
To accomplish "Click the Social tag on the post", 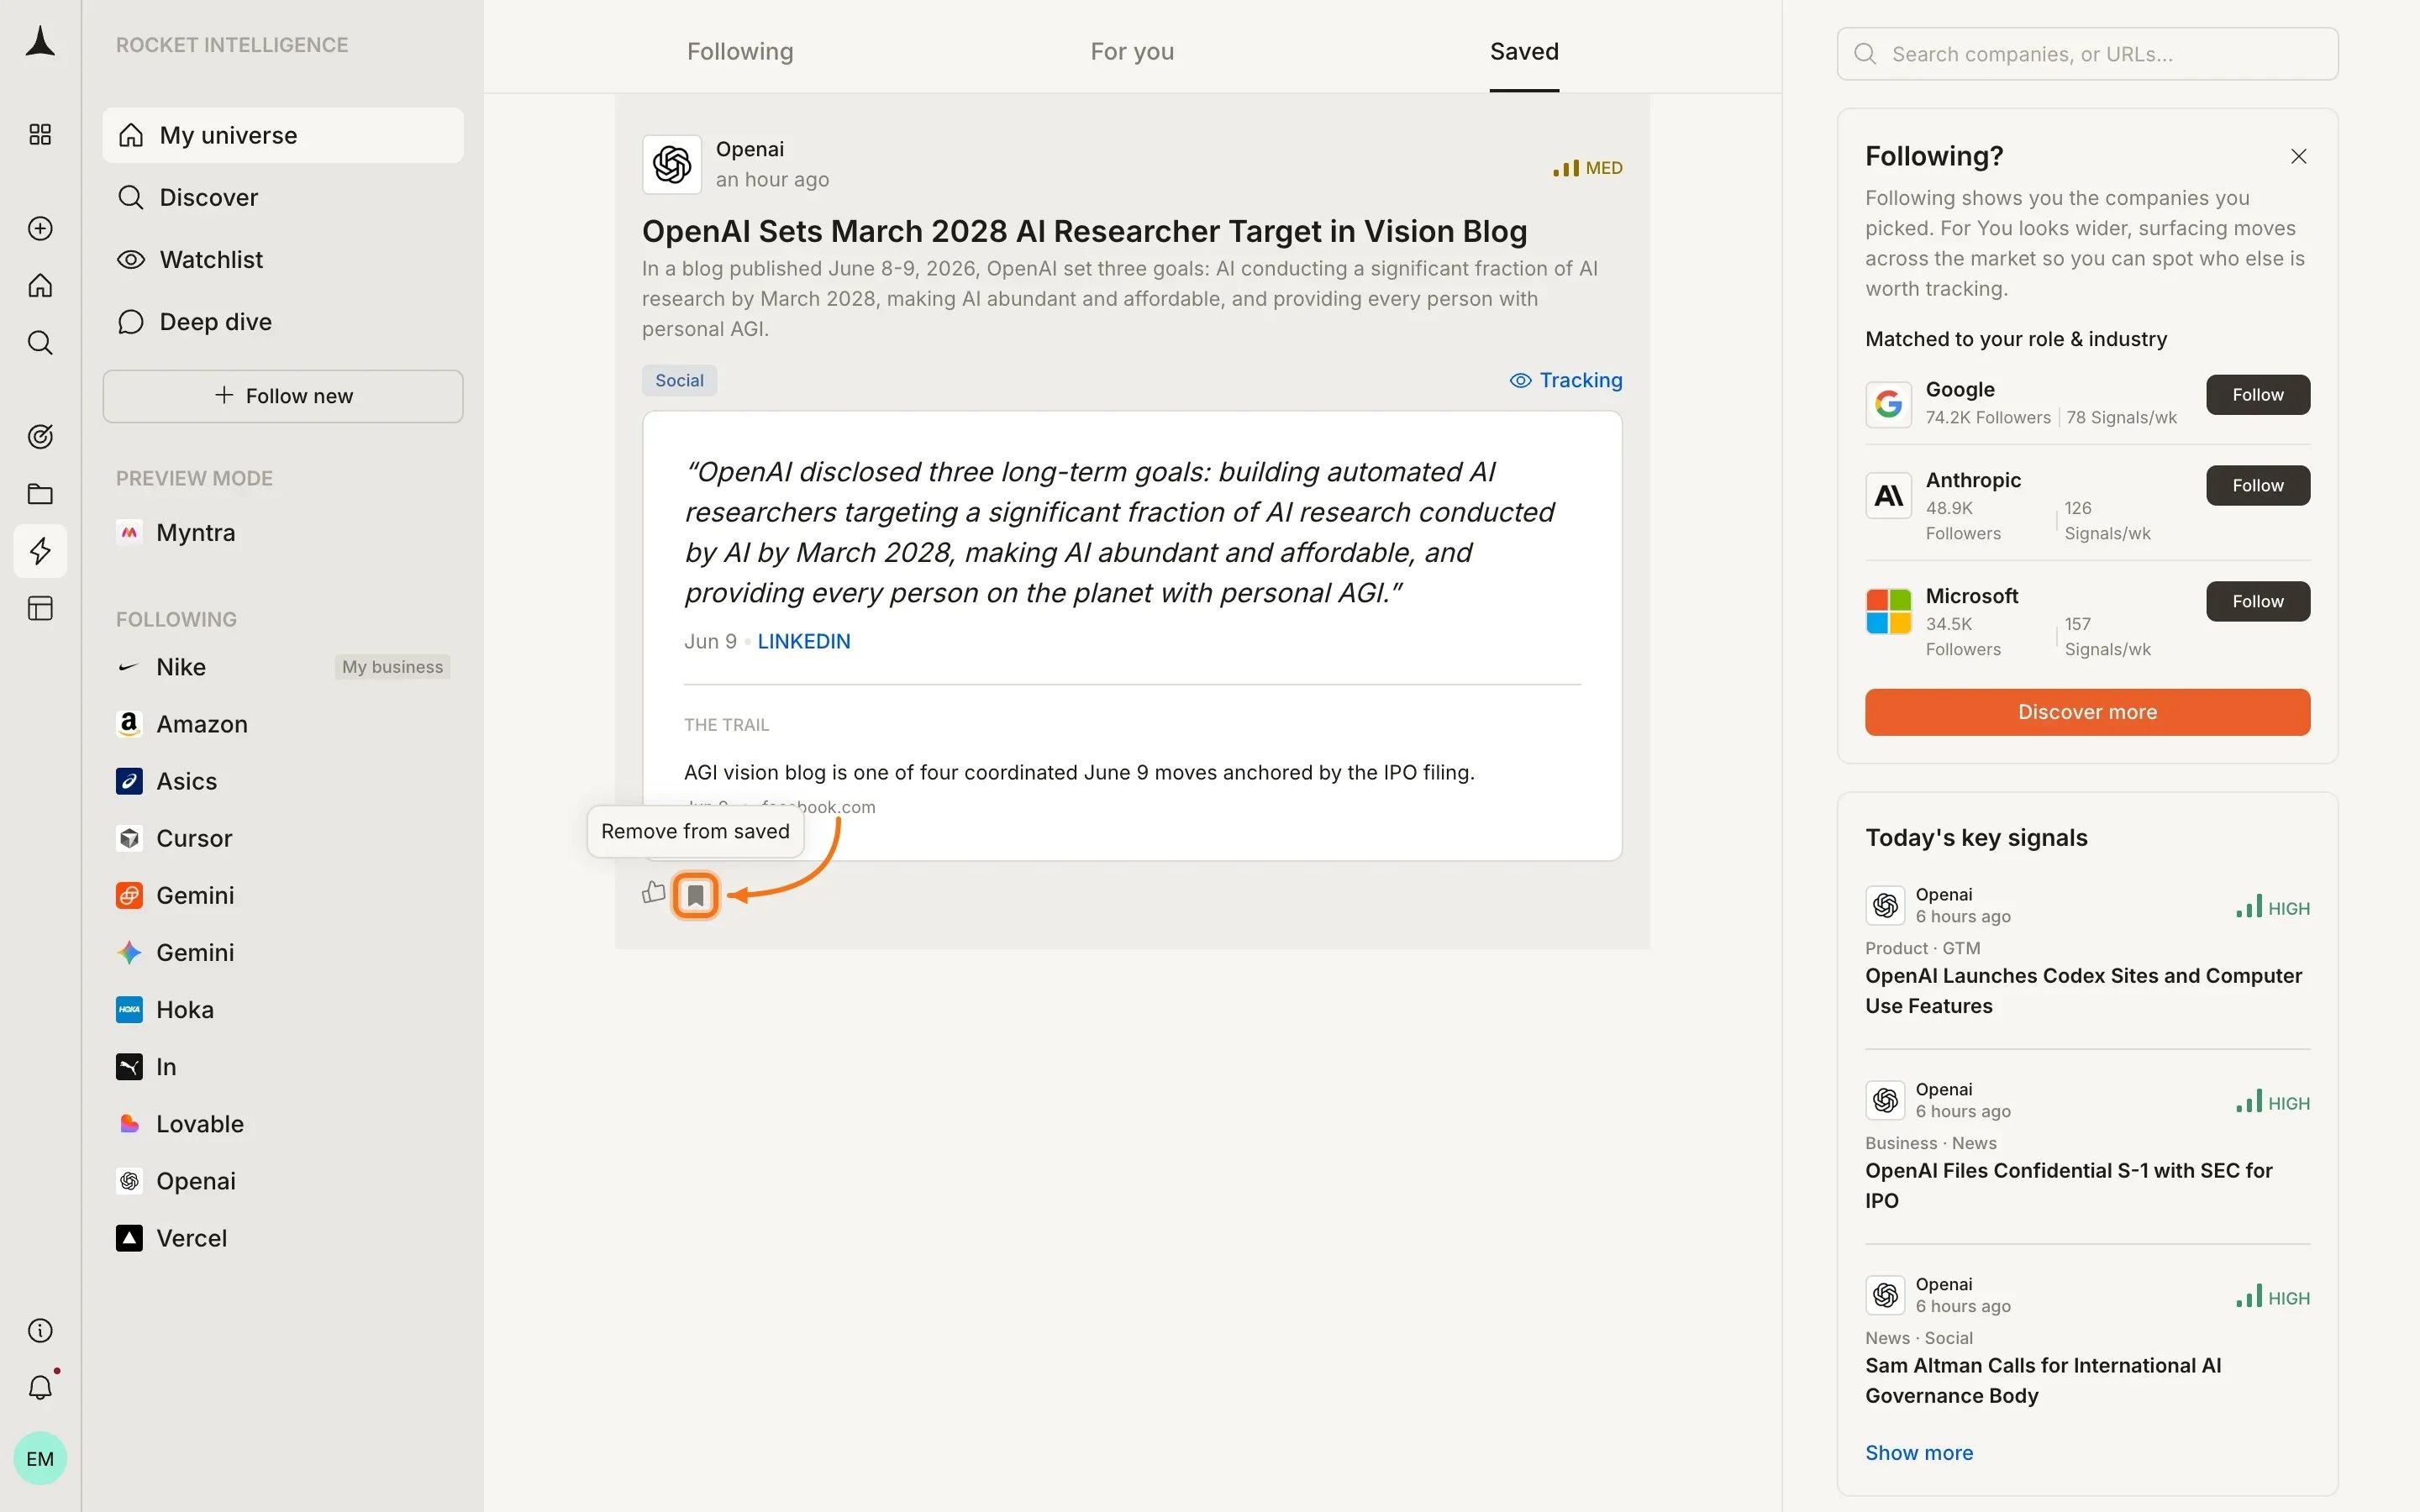I will (x=679, y=380).
